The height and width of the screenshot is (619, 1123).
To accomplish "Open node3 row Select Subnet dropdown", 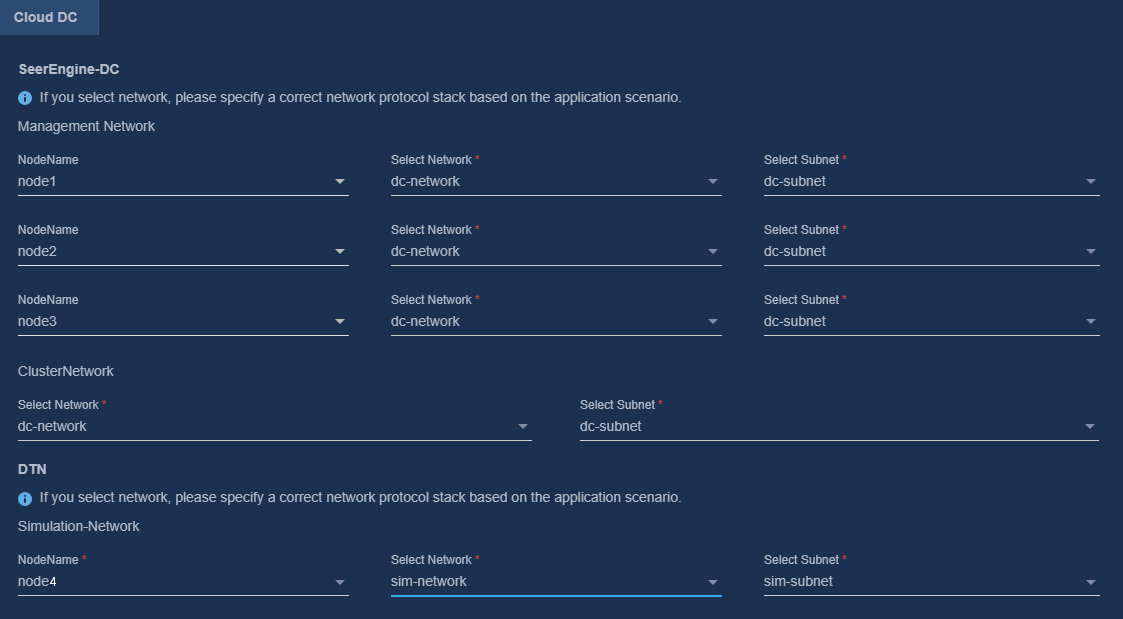I will coord(931,321).
